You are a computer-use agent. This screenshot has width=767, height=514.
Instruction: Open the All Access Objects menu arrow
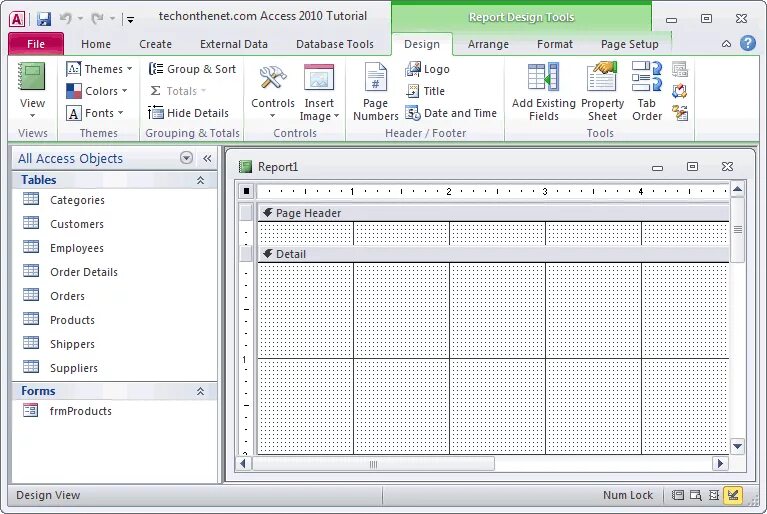click(186, 158)
